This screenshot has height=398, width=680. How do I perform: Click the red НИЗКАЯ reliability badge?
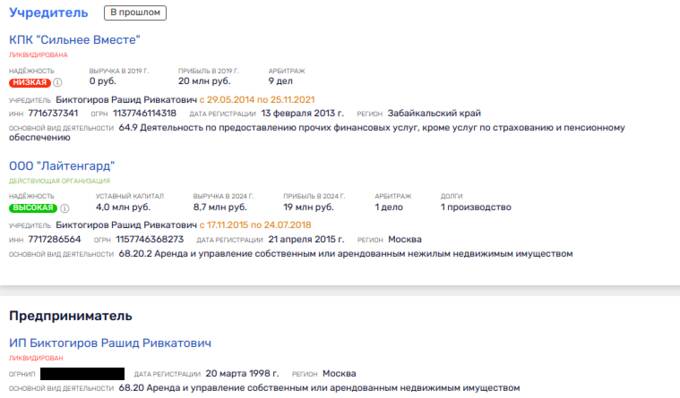(30, 82)
